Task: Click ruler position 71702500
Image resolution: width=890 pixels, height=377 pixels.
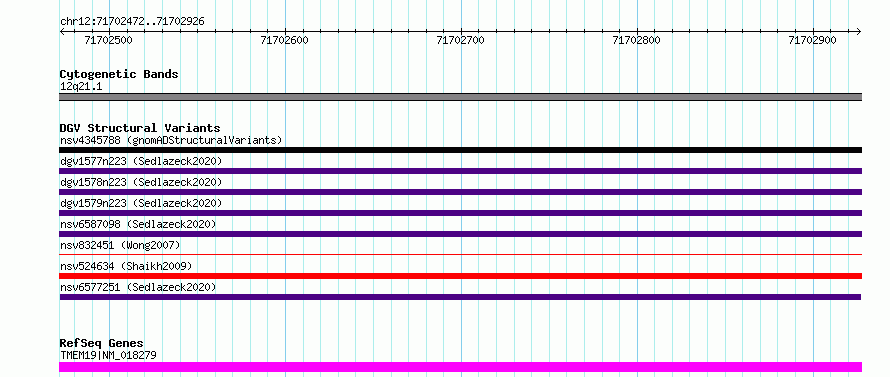Action: pos(108,40)
